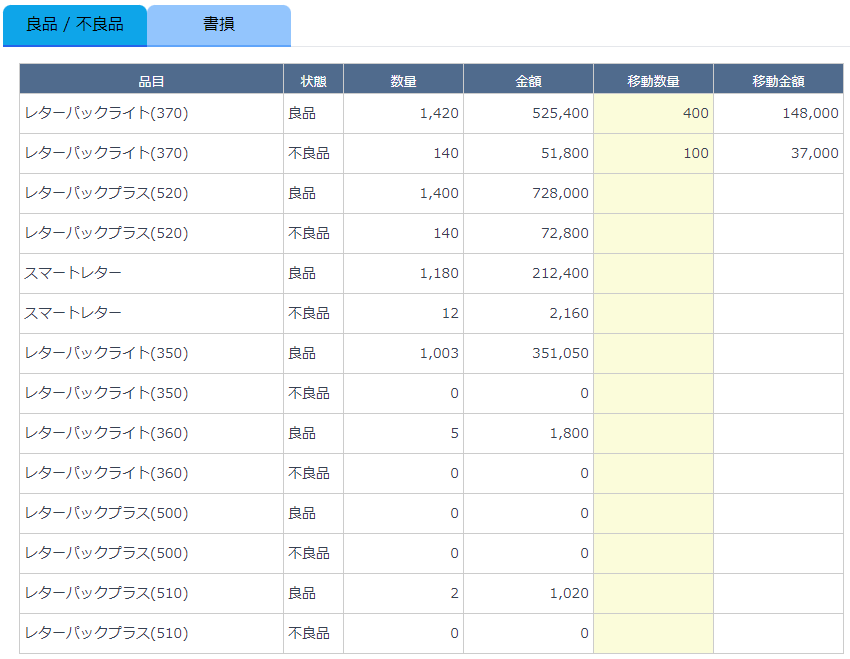Viewport: 850px width, 659px height.
Task: Switch to the 良品 / 不良品 tab
Action: [75, 25]
